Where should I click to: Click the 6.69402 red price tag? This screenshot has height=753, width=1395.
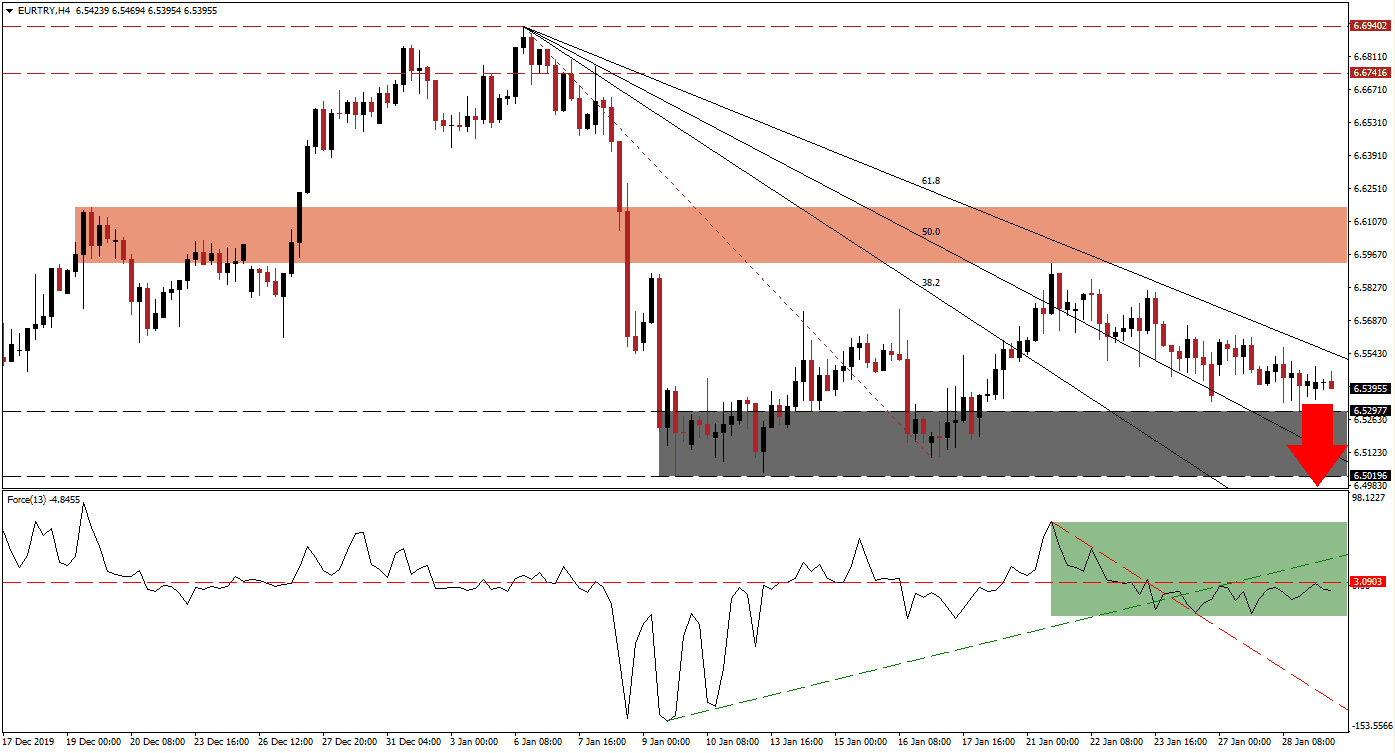point(1368,27)
